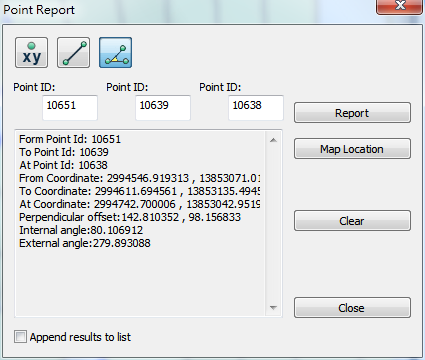Activate the three-point angle report icon
This screenshot has width=425, height=360.
[115, 53]
